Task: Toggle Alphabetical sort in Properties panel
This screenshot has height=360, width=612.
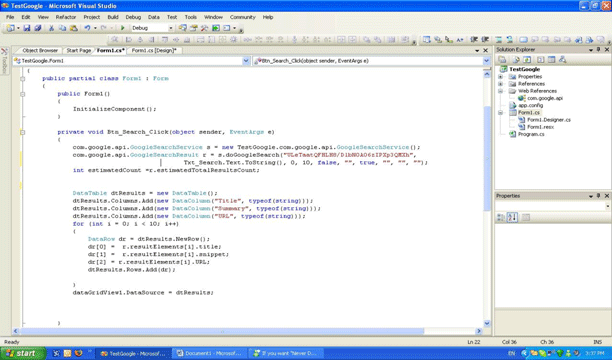Action: (512, 217)
